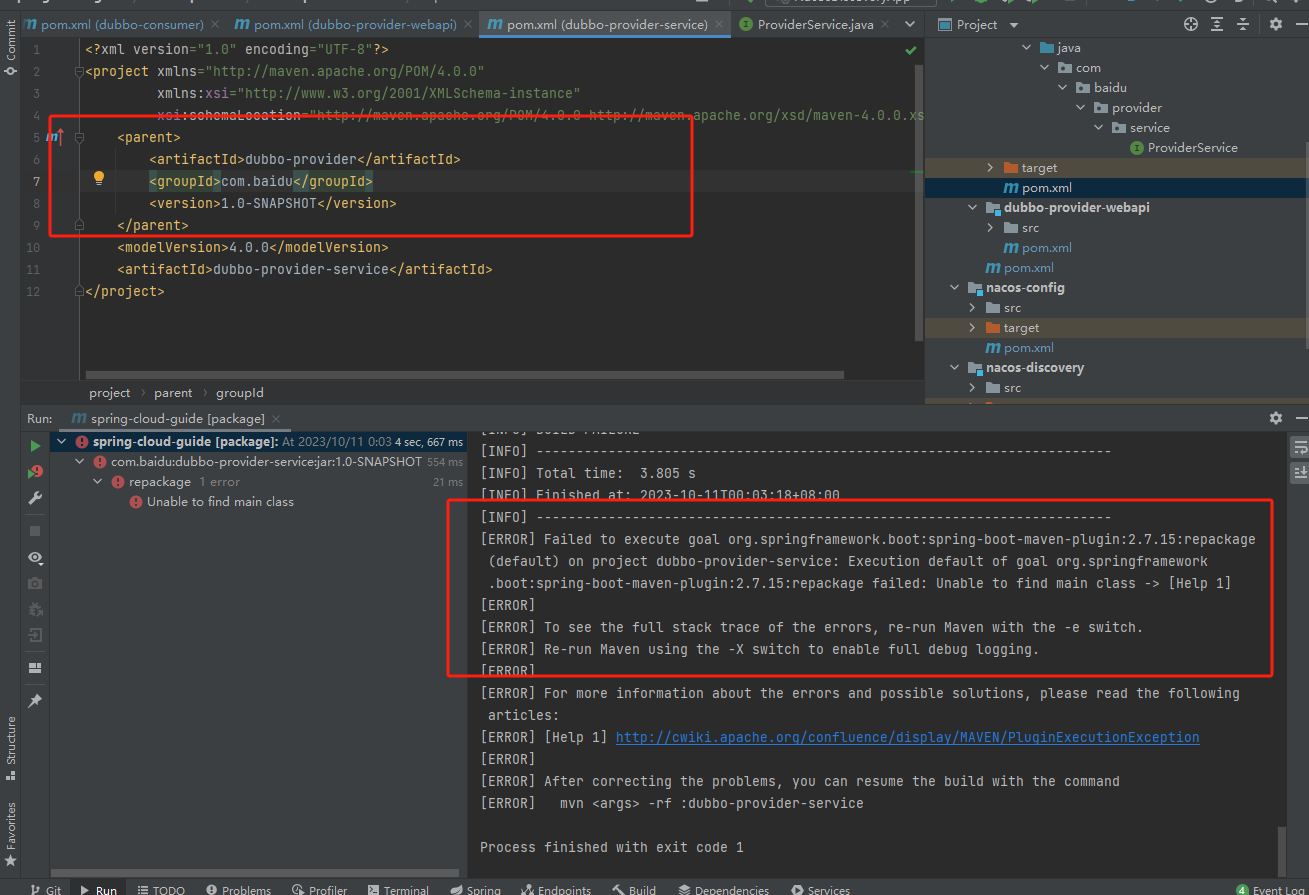
Task: Switch to pom.xml (dubbo-provider-webapi) tab
Action: coord(354,24)
